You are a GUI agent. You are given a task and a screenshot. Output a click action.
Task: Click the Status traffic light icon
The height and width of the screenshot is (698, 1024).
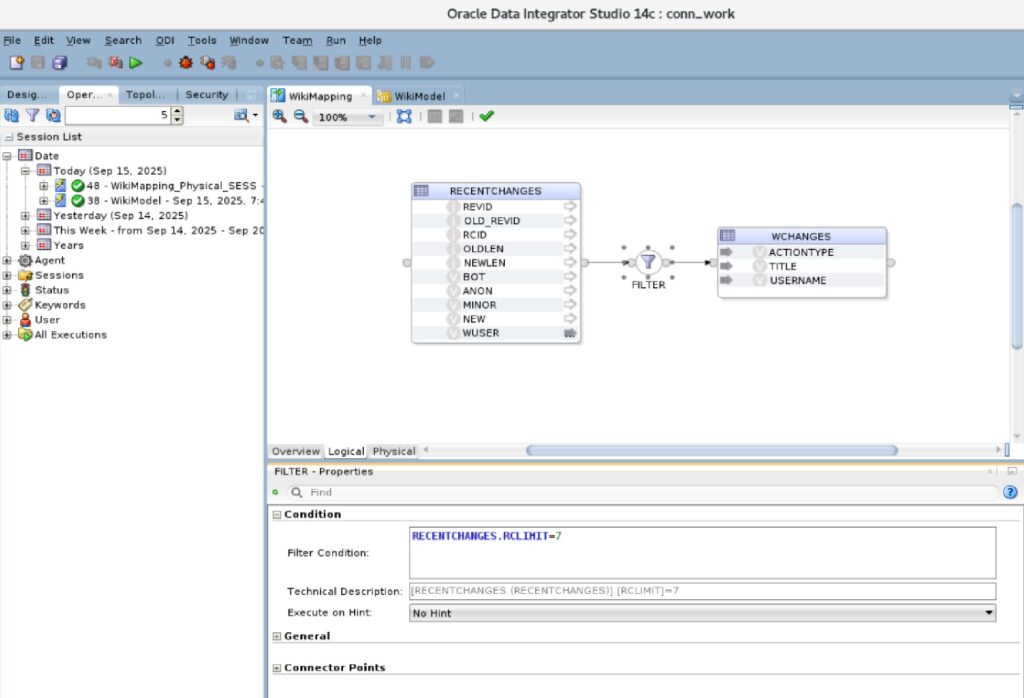[25, 290]
